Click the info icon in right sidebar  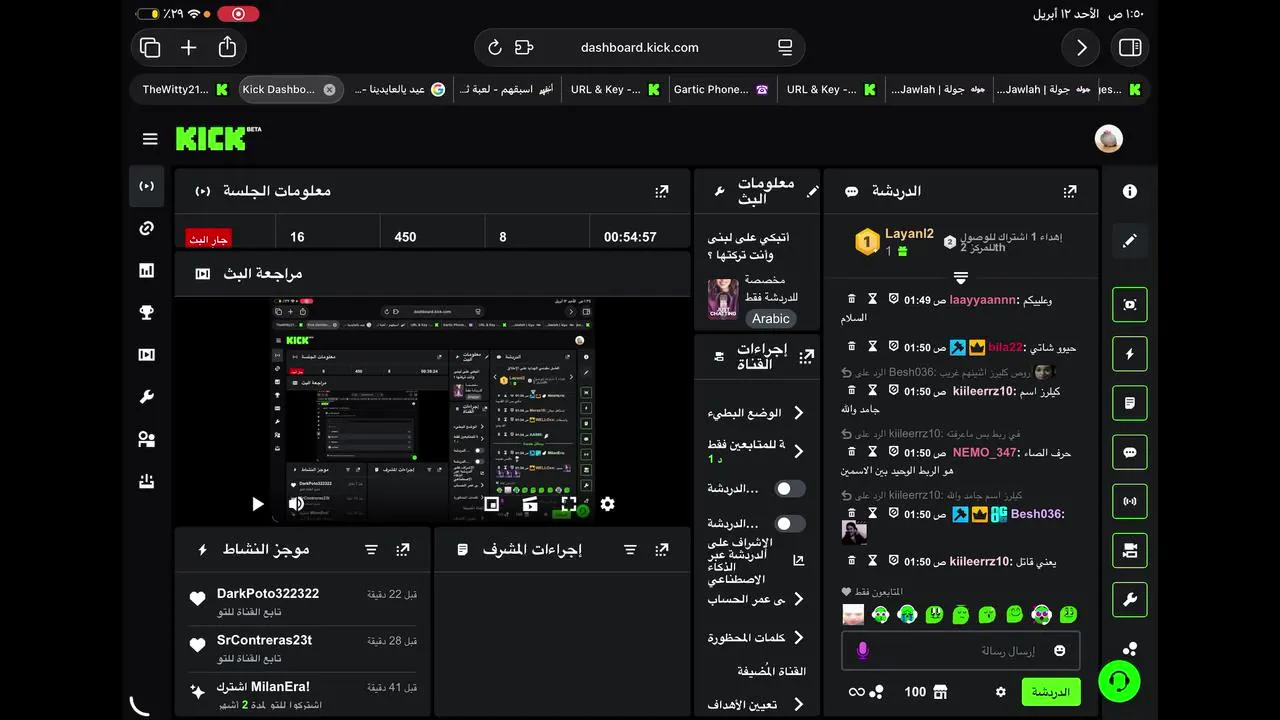click(1130, 191)
